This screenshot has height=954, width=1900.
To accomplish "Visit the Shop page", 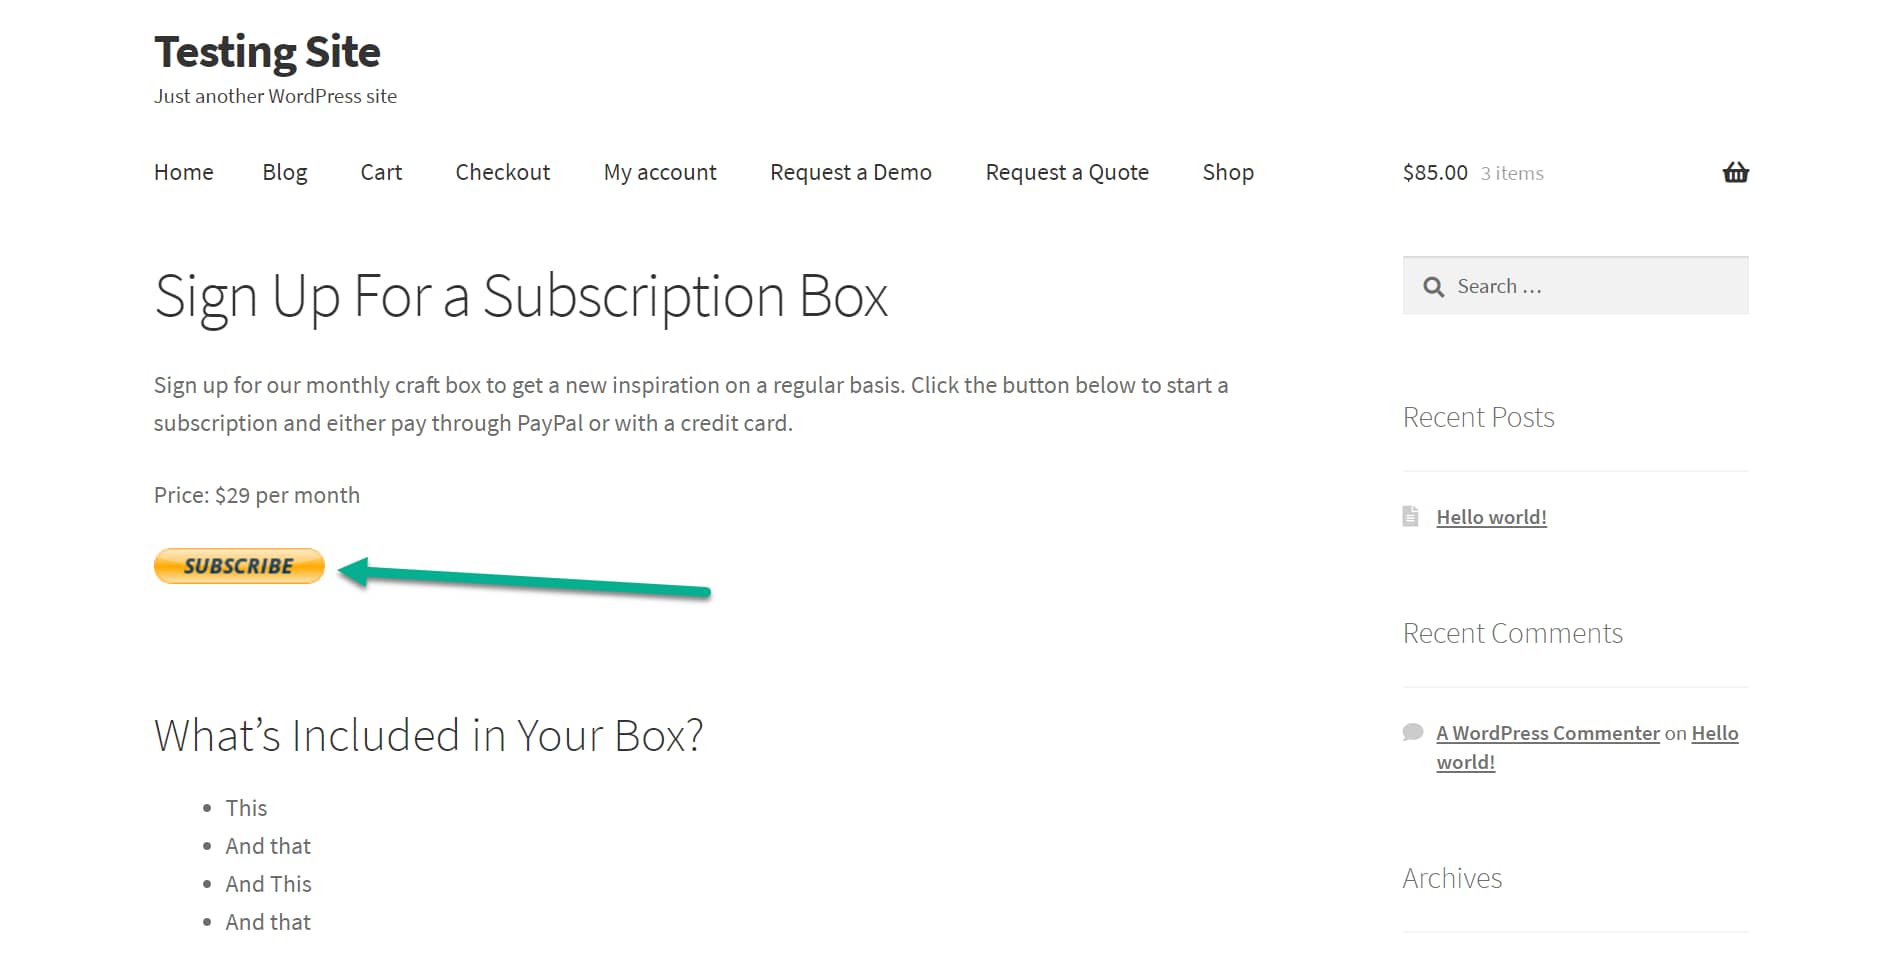I will (1227, 172).
